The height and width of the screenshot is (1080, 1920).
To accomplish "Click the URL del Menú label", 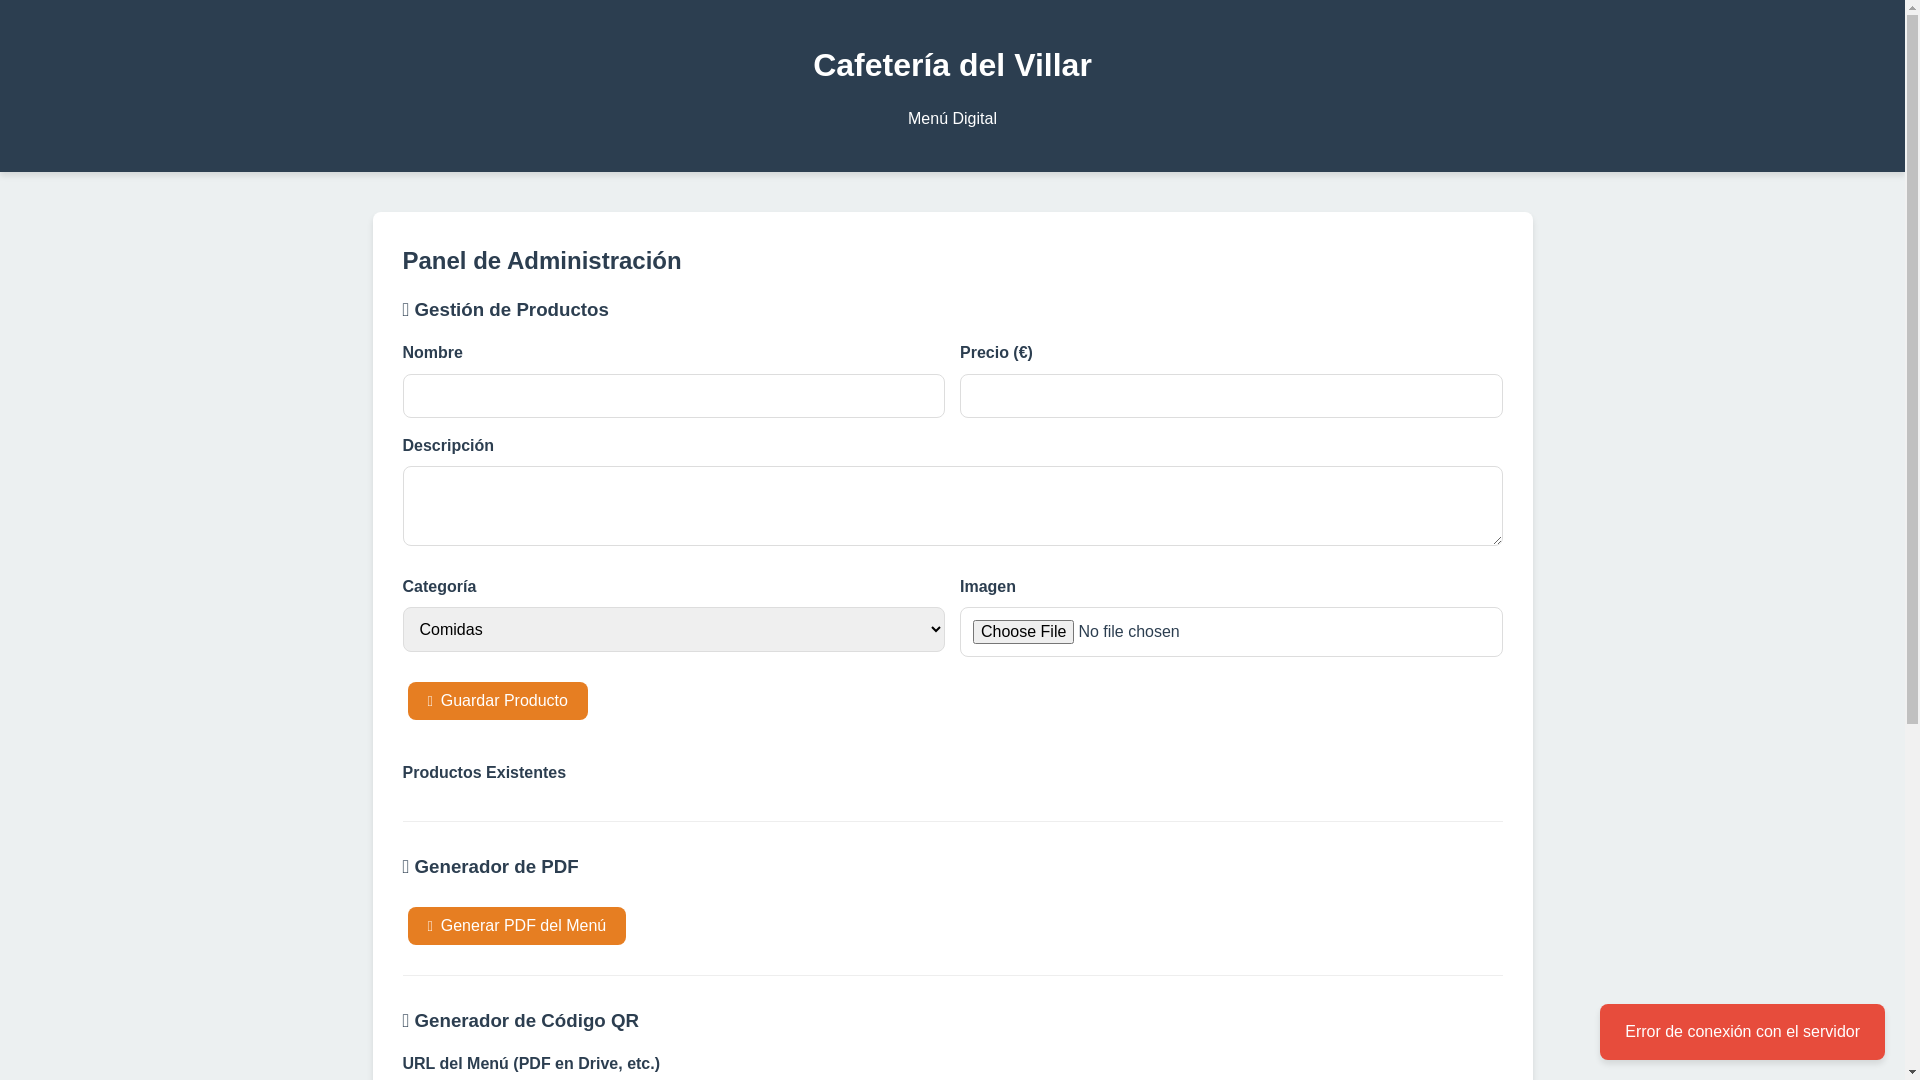I will click(531, 1064).
